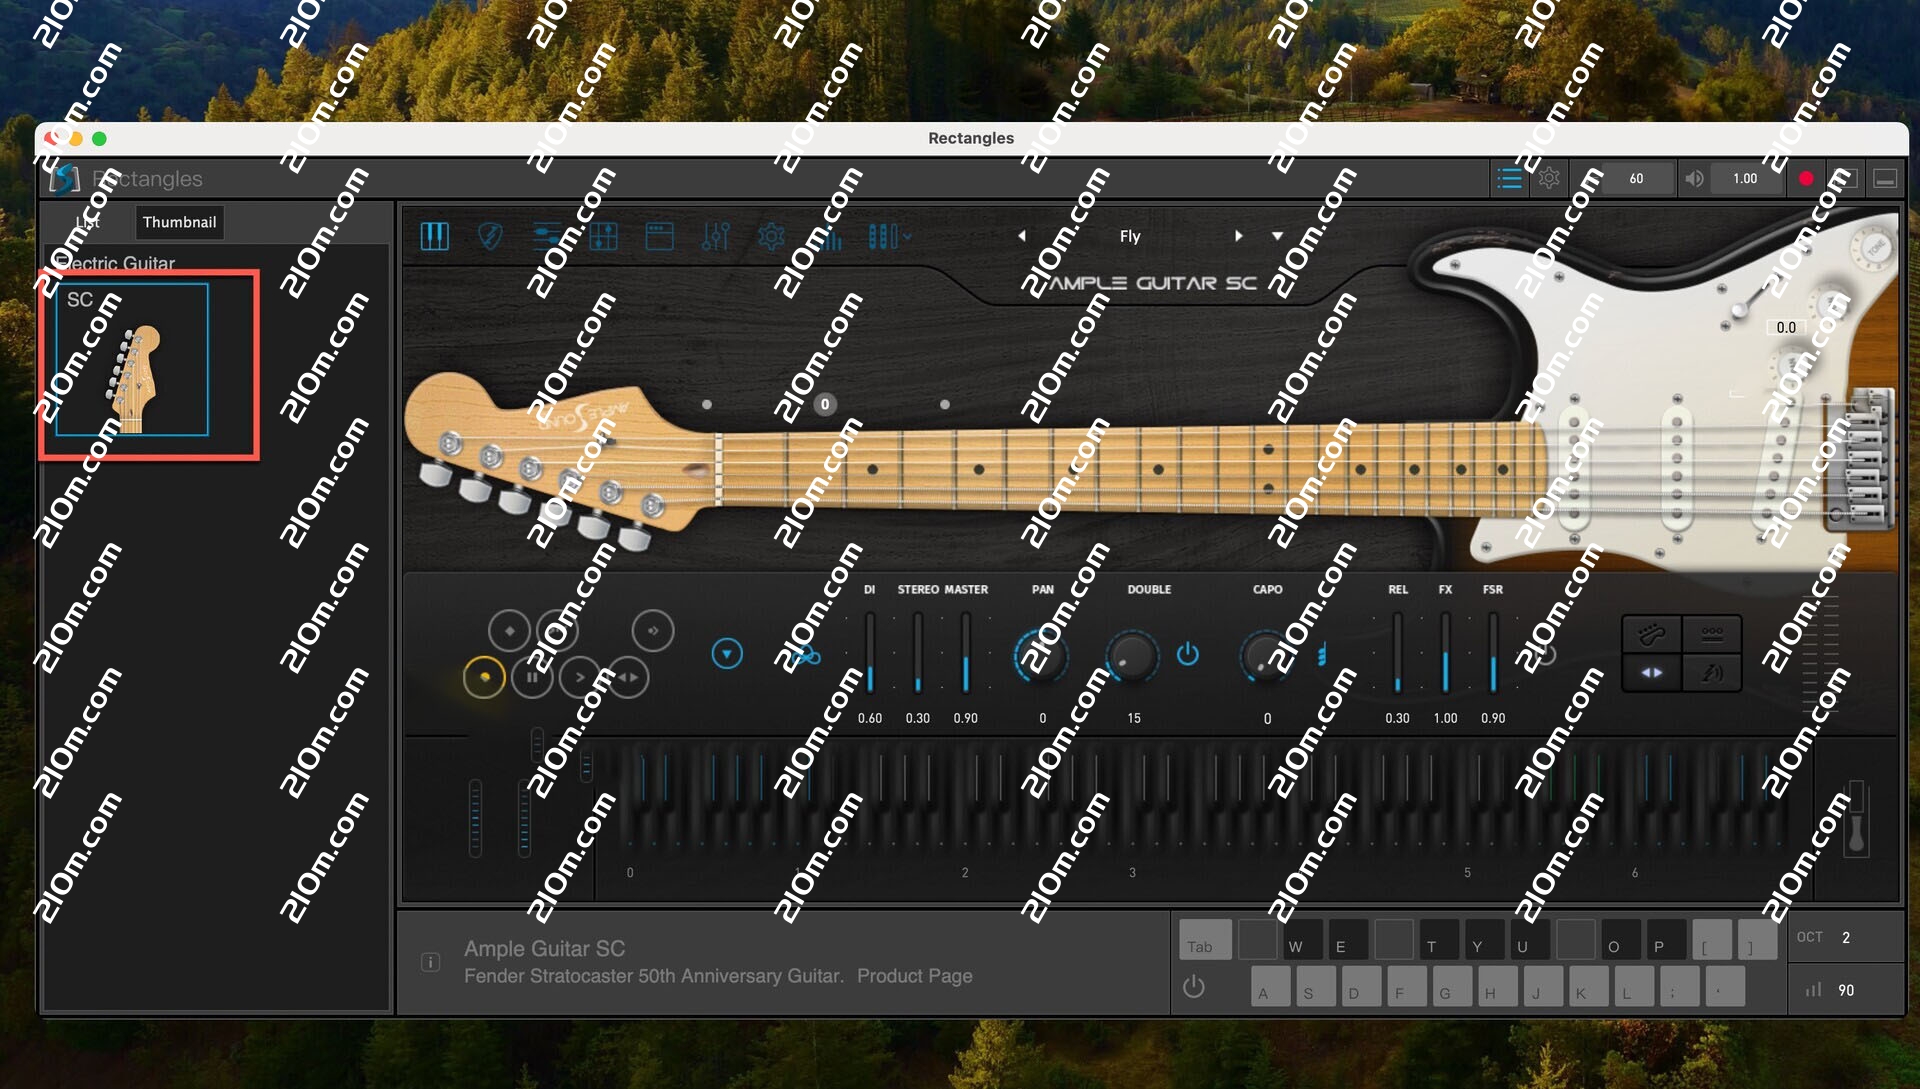Adjust the MASTER slider at 0.90

click(966, 653)
